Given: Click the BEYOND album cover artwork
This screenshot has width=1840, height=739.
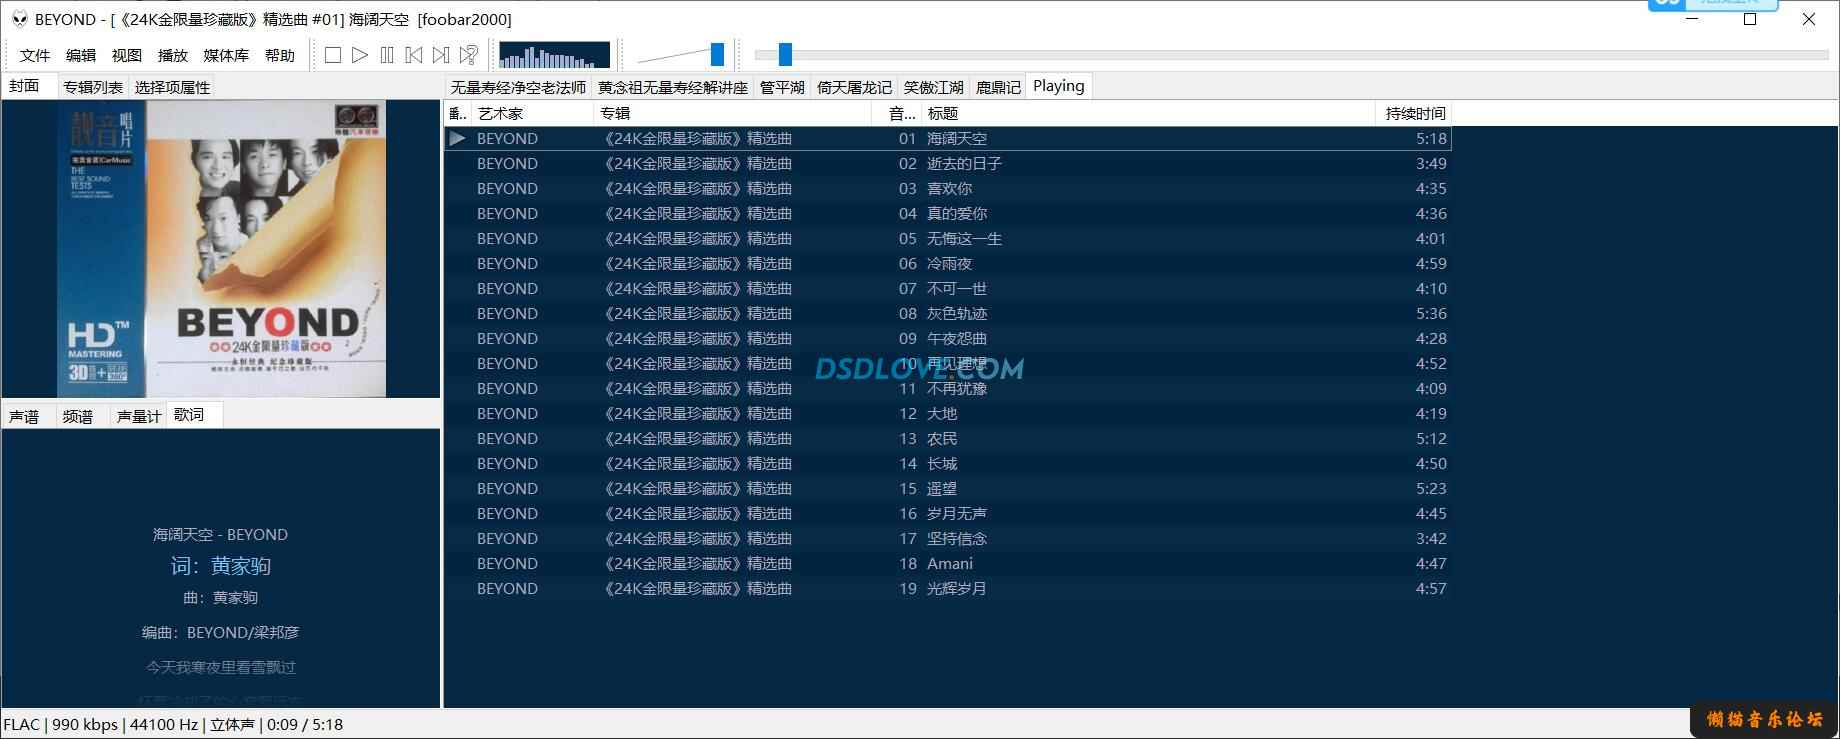Looking at the screenshot, I should pyautogui.click(x=221, y=248).
